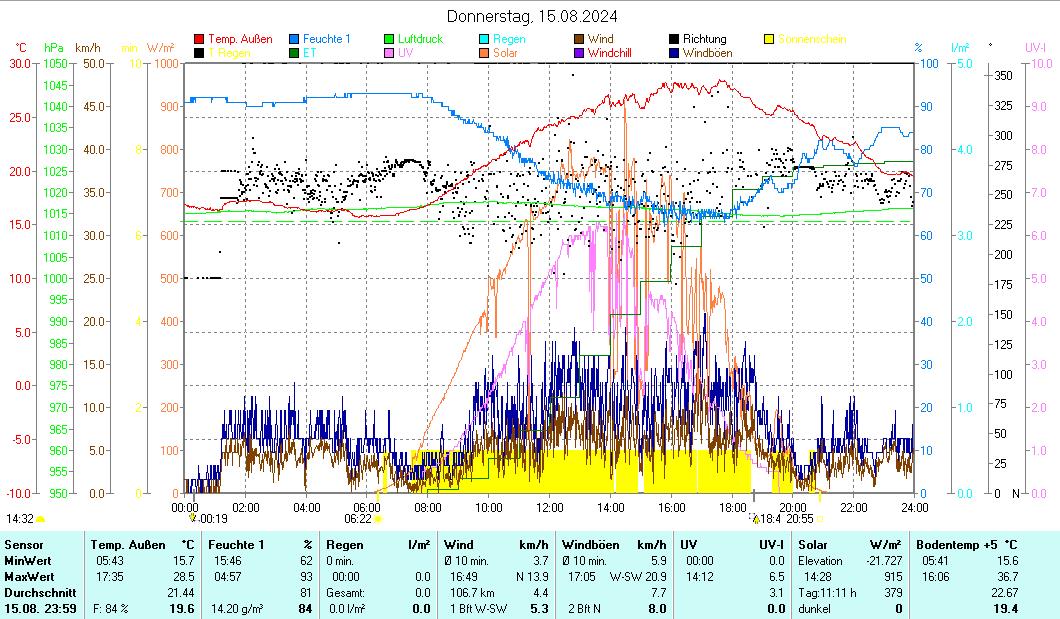
Task: Click the yellow Sonnenschein legend swatch
Action: point(769,39)
